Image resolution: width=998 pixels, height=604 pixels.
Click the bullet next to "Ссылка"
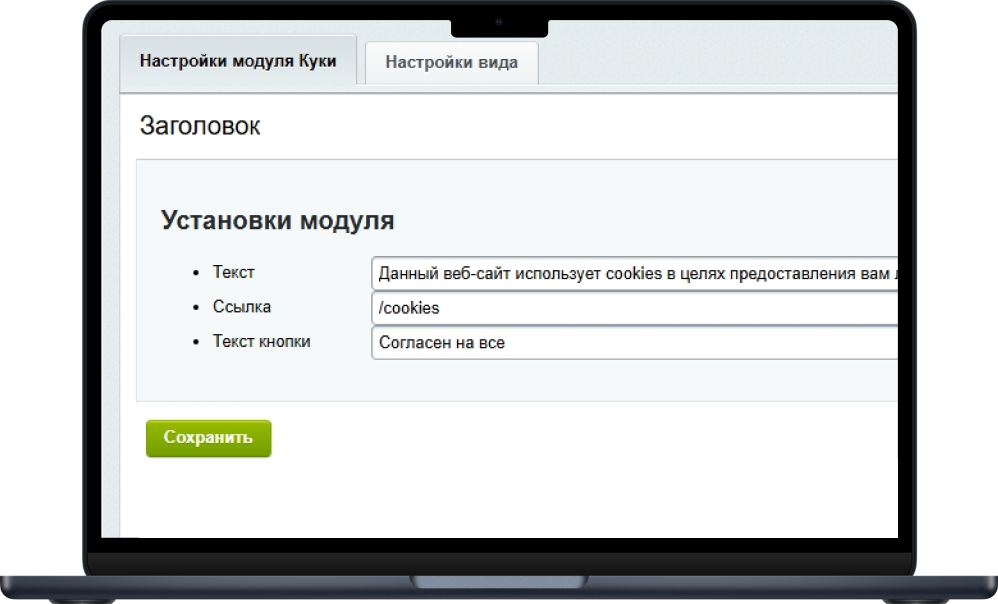pos(196,307)
